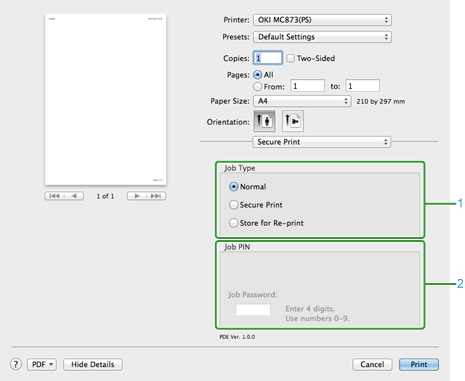
Task: Select the Secure Print job type
Action: 234,205
